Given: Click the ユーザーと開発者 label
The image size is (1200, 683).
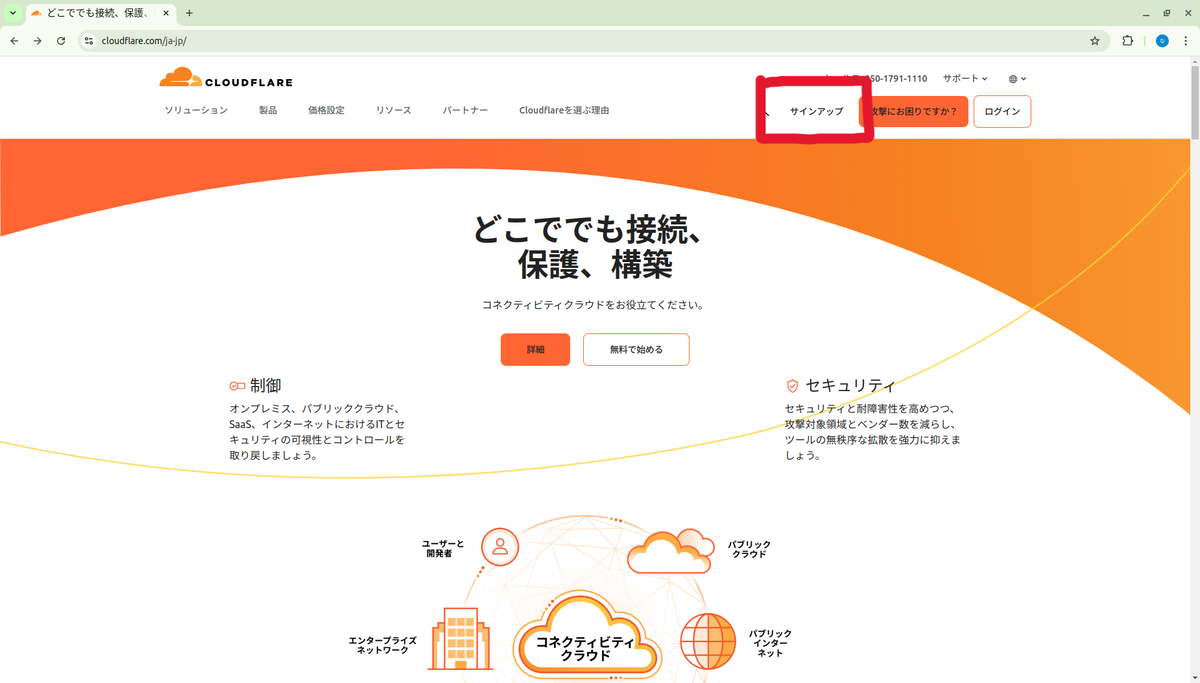Looking at the screenshot, I should (x=442, y=548).
